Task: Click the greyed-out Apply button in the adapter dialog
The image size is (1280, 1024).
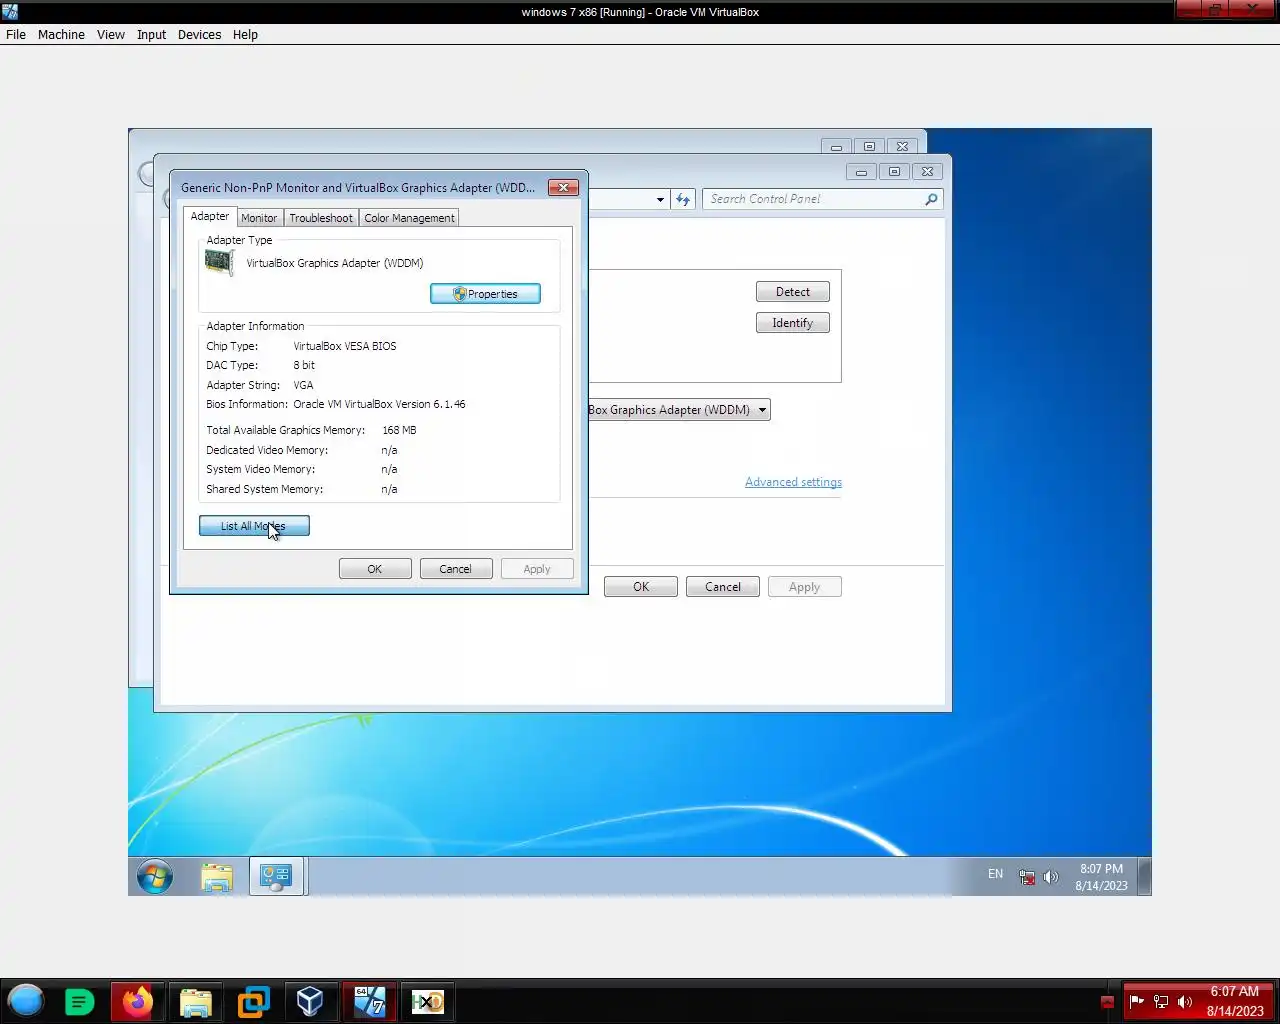Action: point(537,569)
